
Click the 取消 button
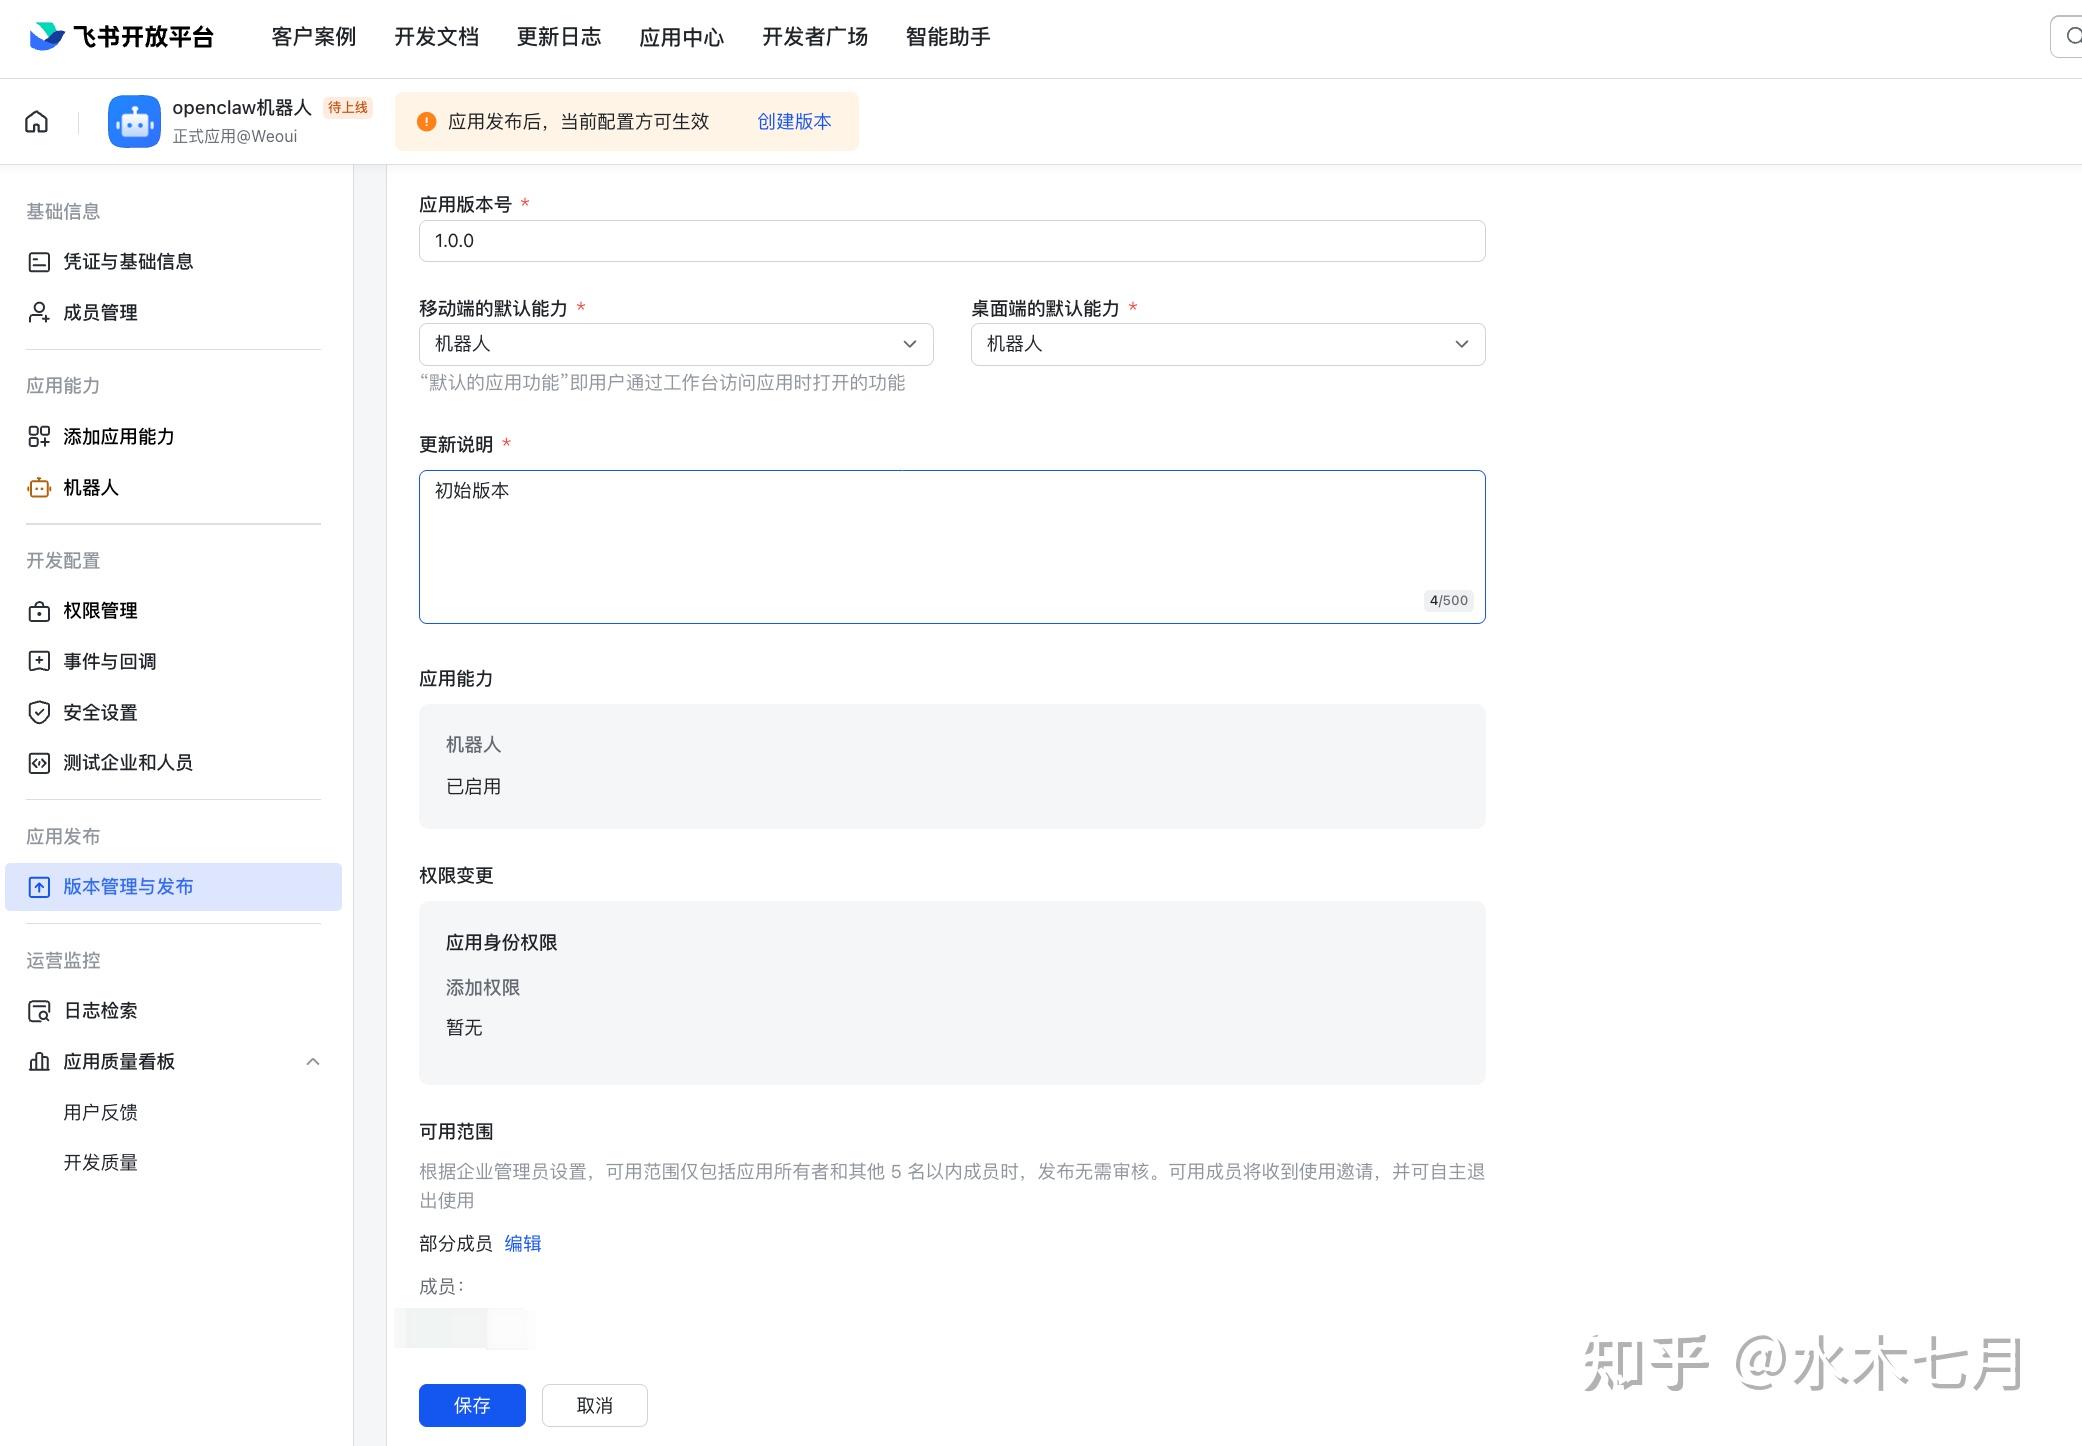point(594,1405)
